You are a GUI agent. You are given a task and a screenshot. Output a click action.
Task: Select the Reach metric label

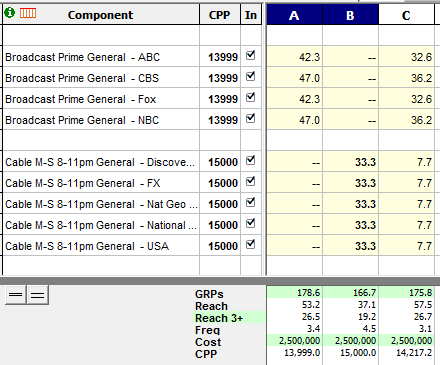pyautogui.click(x=211, y=306)
